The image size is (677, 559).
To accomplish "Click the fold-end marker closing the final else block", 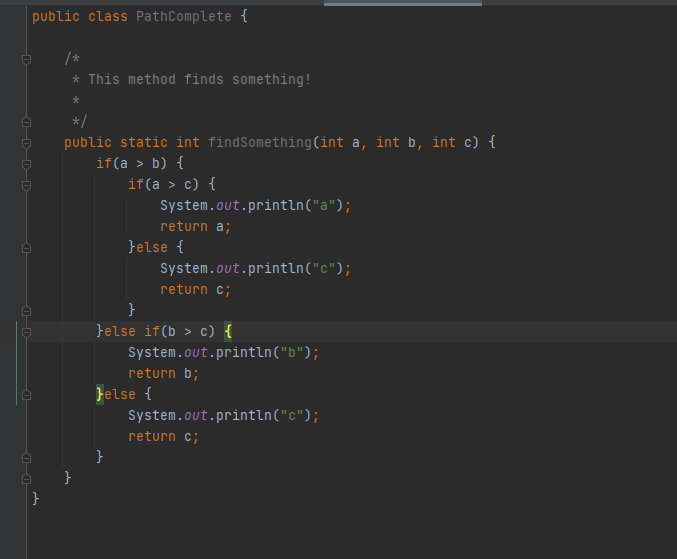I will pyautogui.click(x=26, y=458).
